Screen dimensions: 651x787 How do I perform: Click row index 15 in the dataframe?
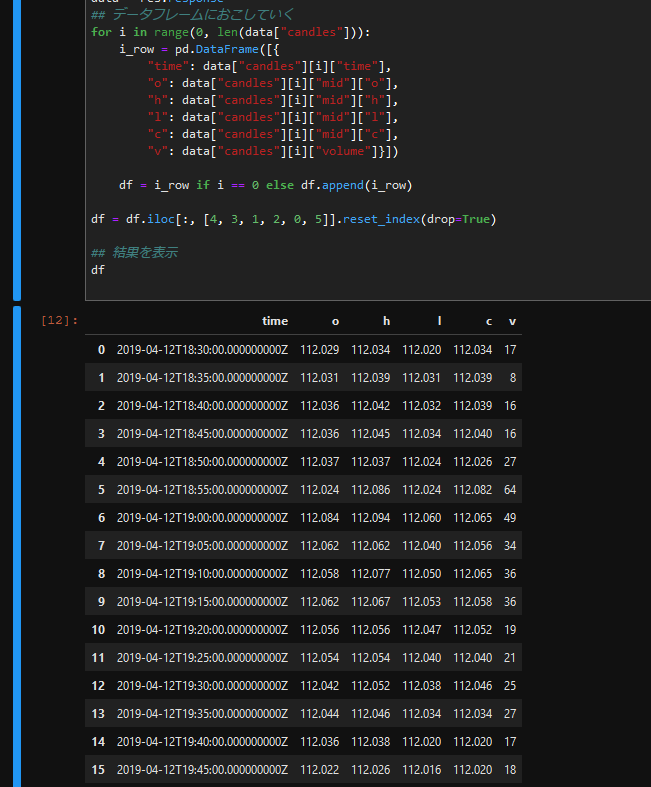(x=98, y=770)
